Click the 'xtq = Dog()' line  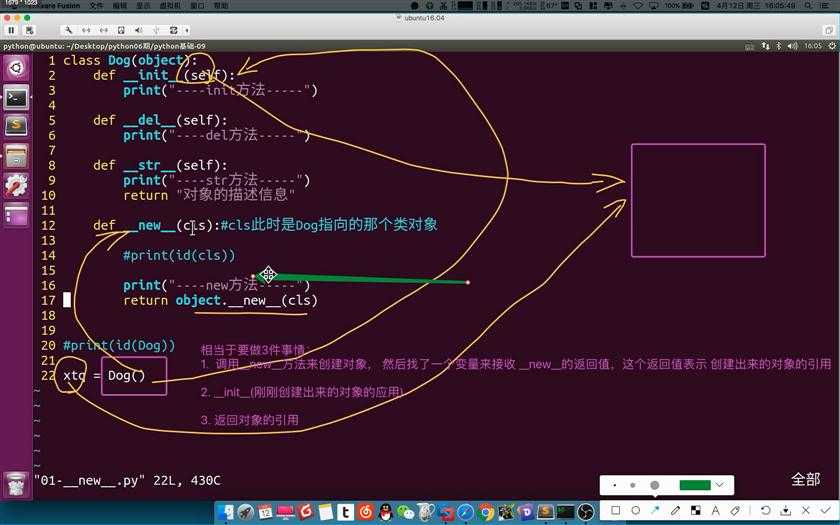coord(104,376)
